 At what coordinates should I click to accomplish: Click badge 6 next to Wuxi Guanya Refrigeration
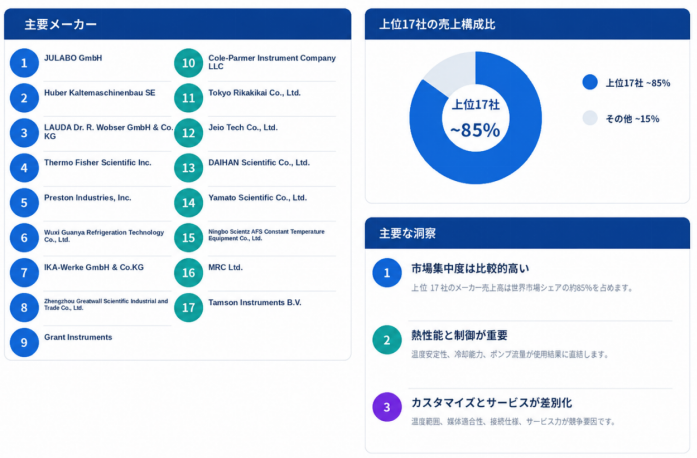[24, 238]
